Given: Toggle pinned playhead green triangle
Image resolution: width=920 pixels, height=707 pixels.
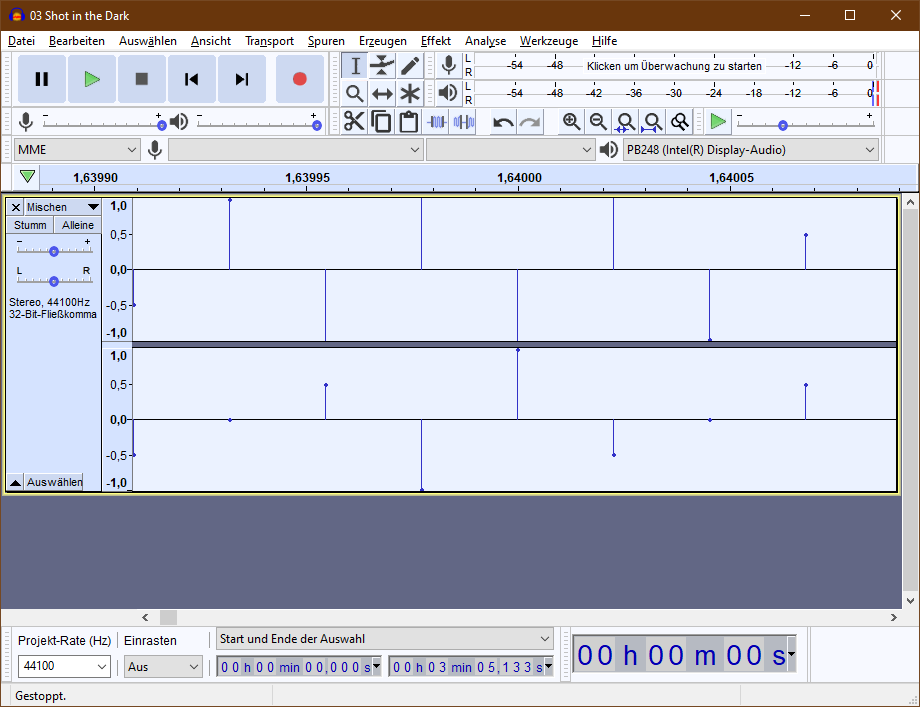Looking at the screenshot, I should coord(28,177).
